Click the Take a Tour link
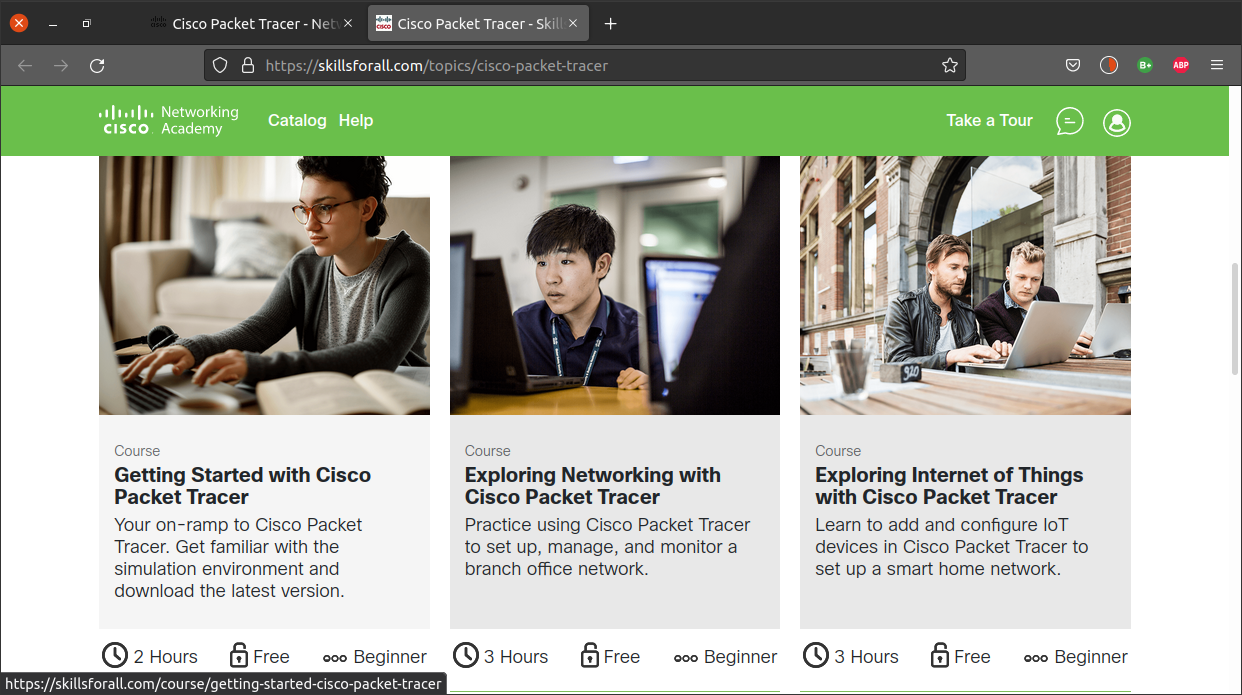 (x=989, y=120)
